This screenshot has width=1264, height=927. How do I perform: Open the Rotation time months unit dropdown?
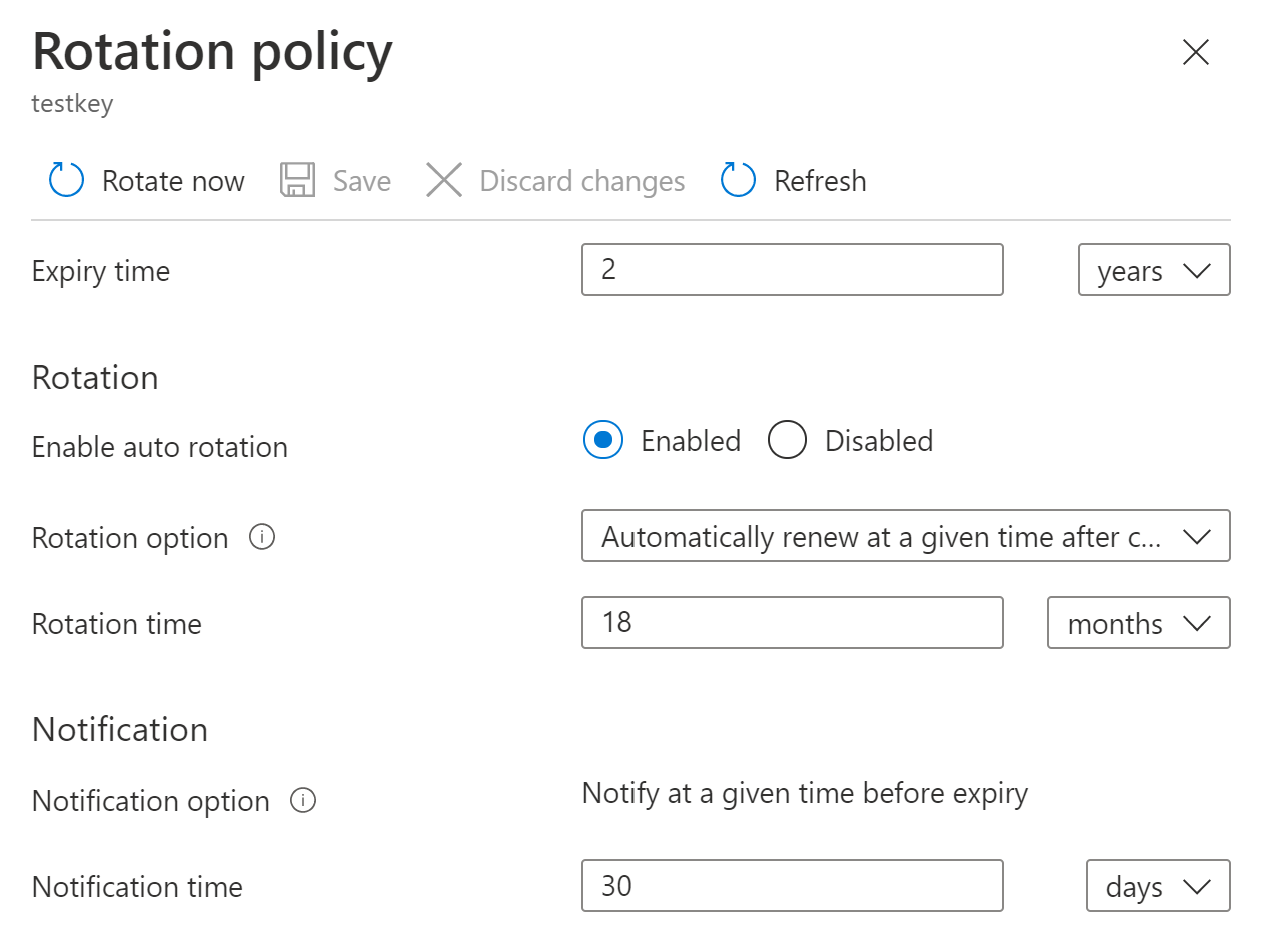coord(1138,624)
